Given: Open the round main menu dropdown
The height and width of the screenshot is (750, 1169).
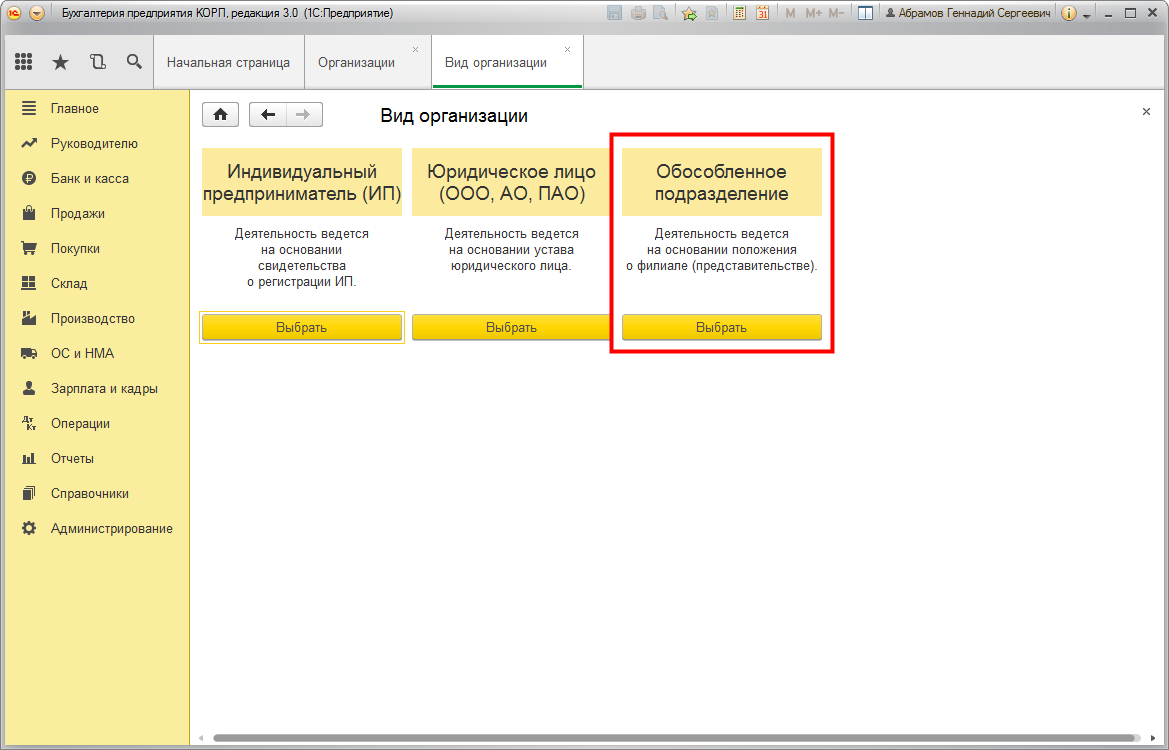Looking at the screenshot, I should coord(37,13).
